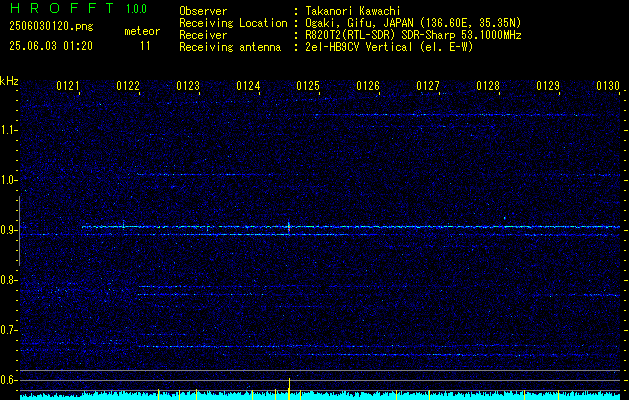Screen dimensions: 629x400
Task: Click the Receiving antenna field label
Action: tap(230, 47)
